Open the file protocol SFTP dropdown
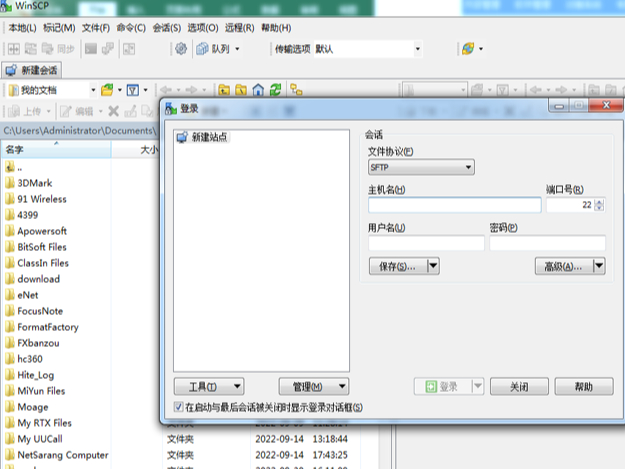This screenshot has height=469, width=625. (421, 167)
